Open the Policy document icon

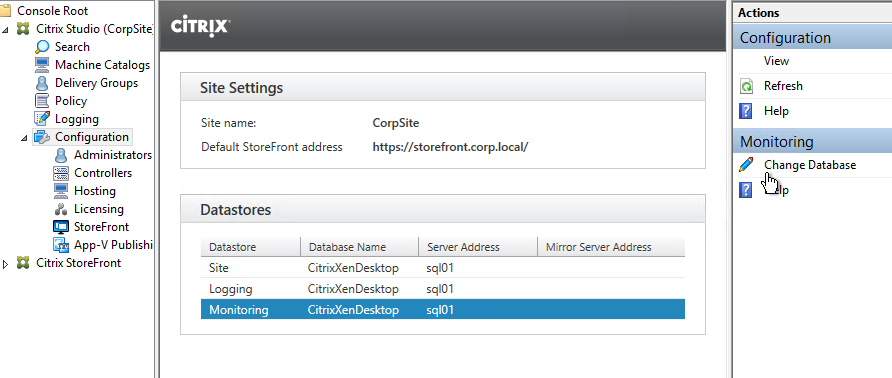coord(42,101)
